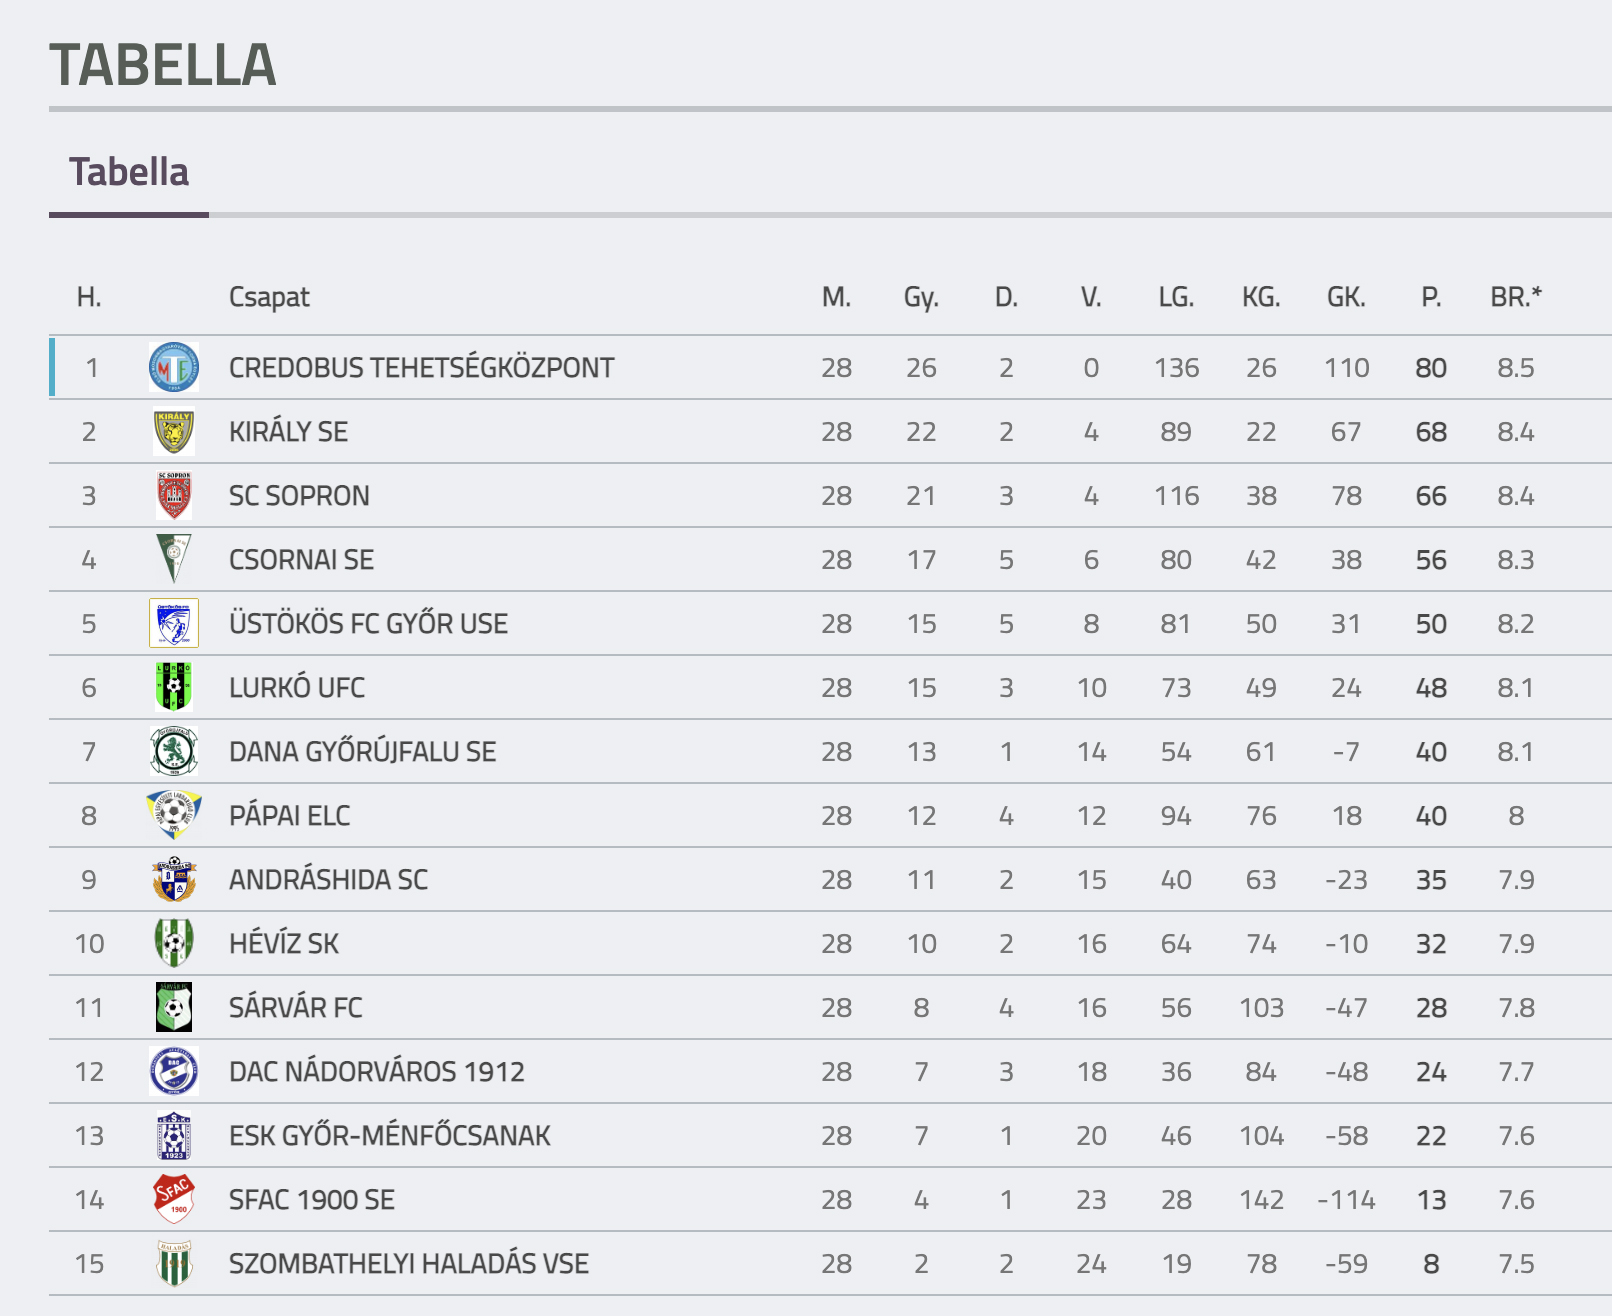
Task: Click the Üstökös FC Győr USE logo
Action: [174, 623]
